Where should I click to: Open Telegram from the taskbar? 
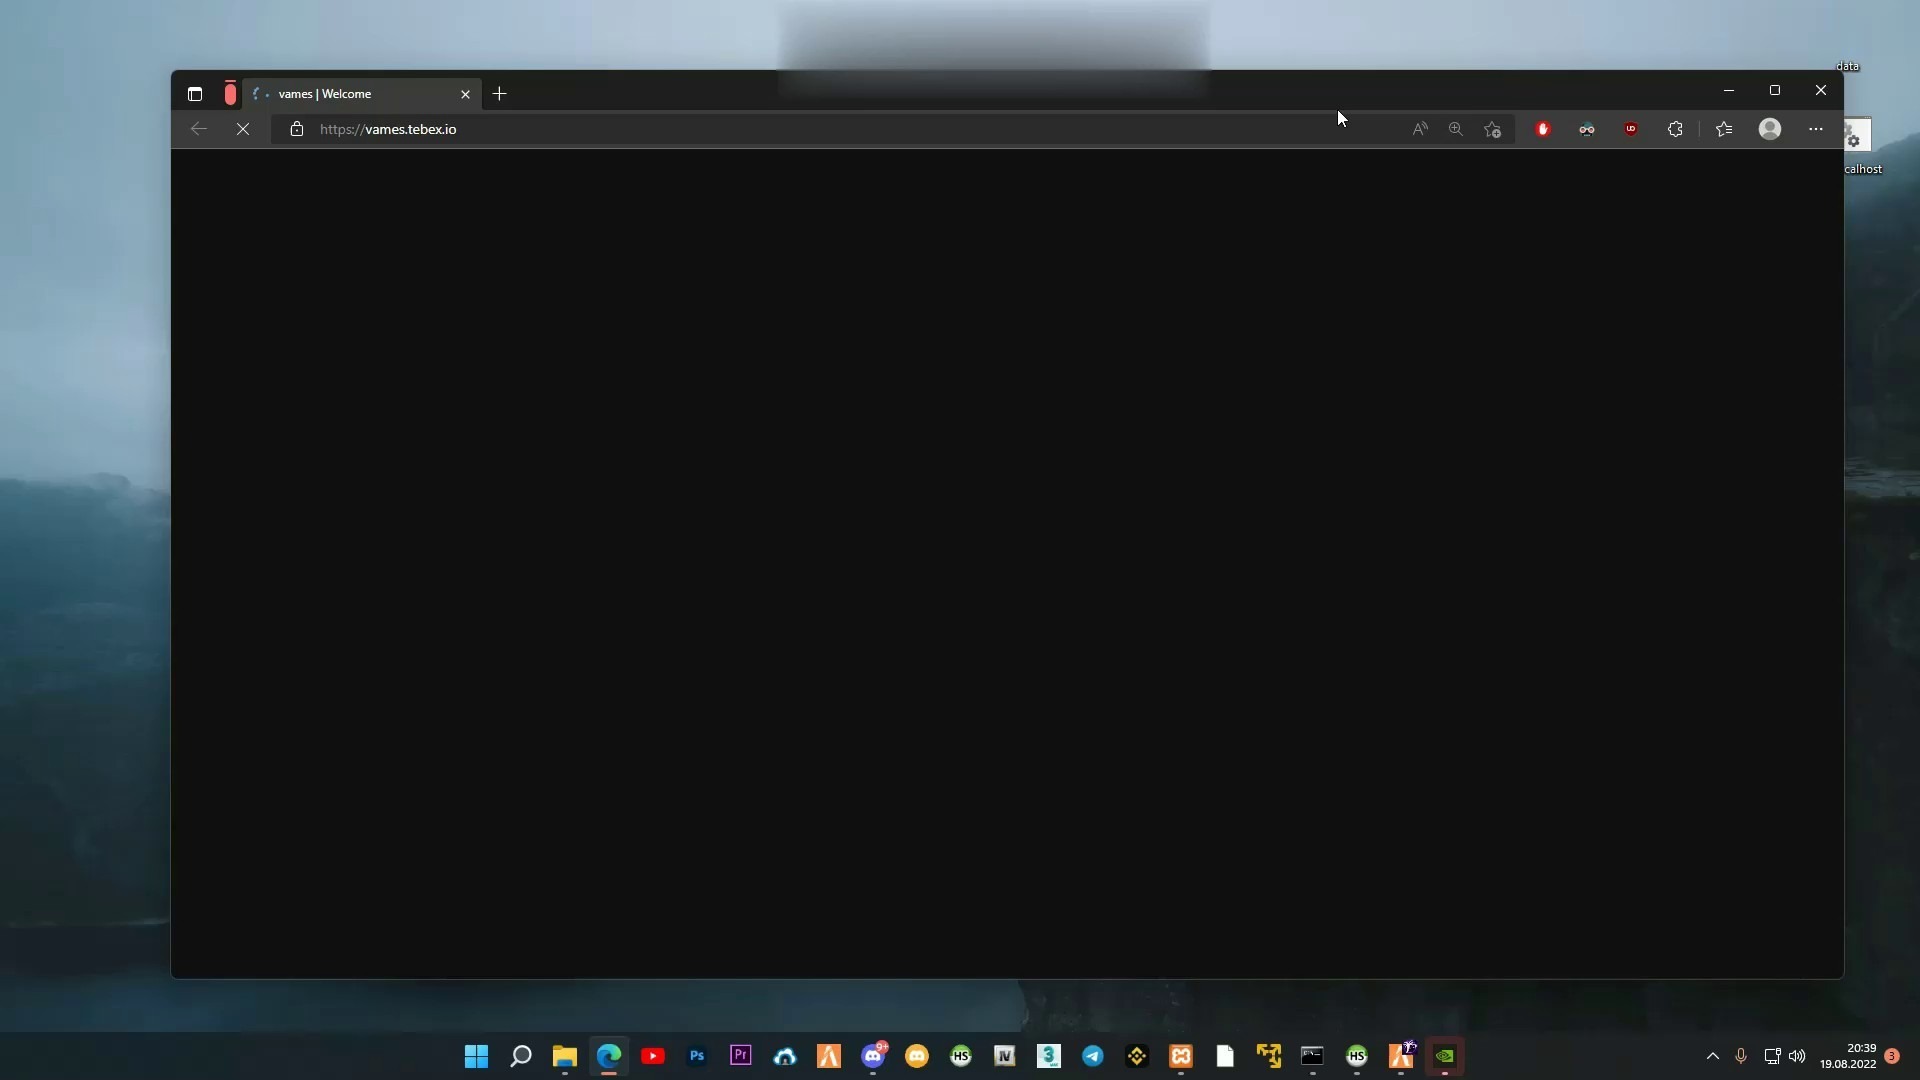pos(1093,1056)
